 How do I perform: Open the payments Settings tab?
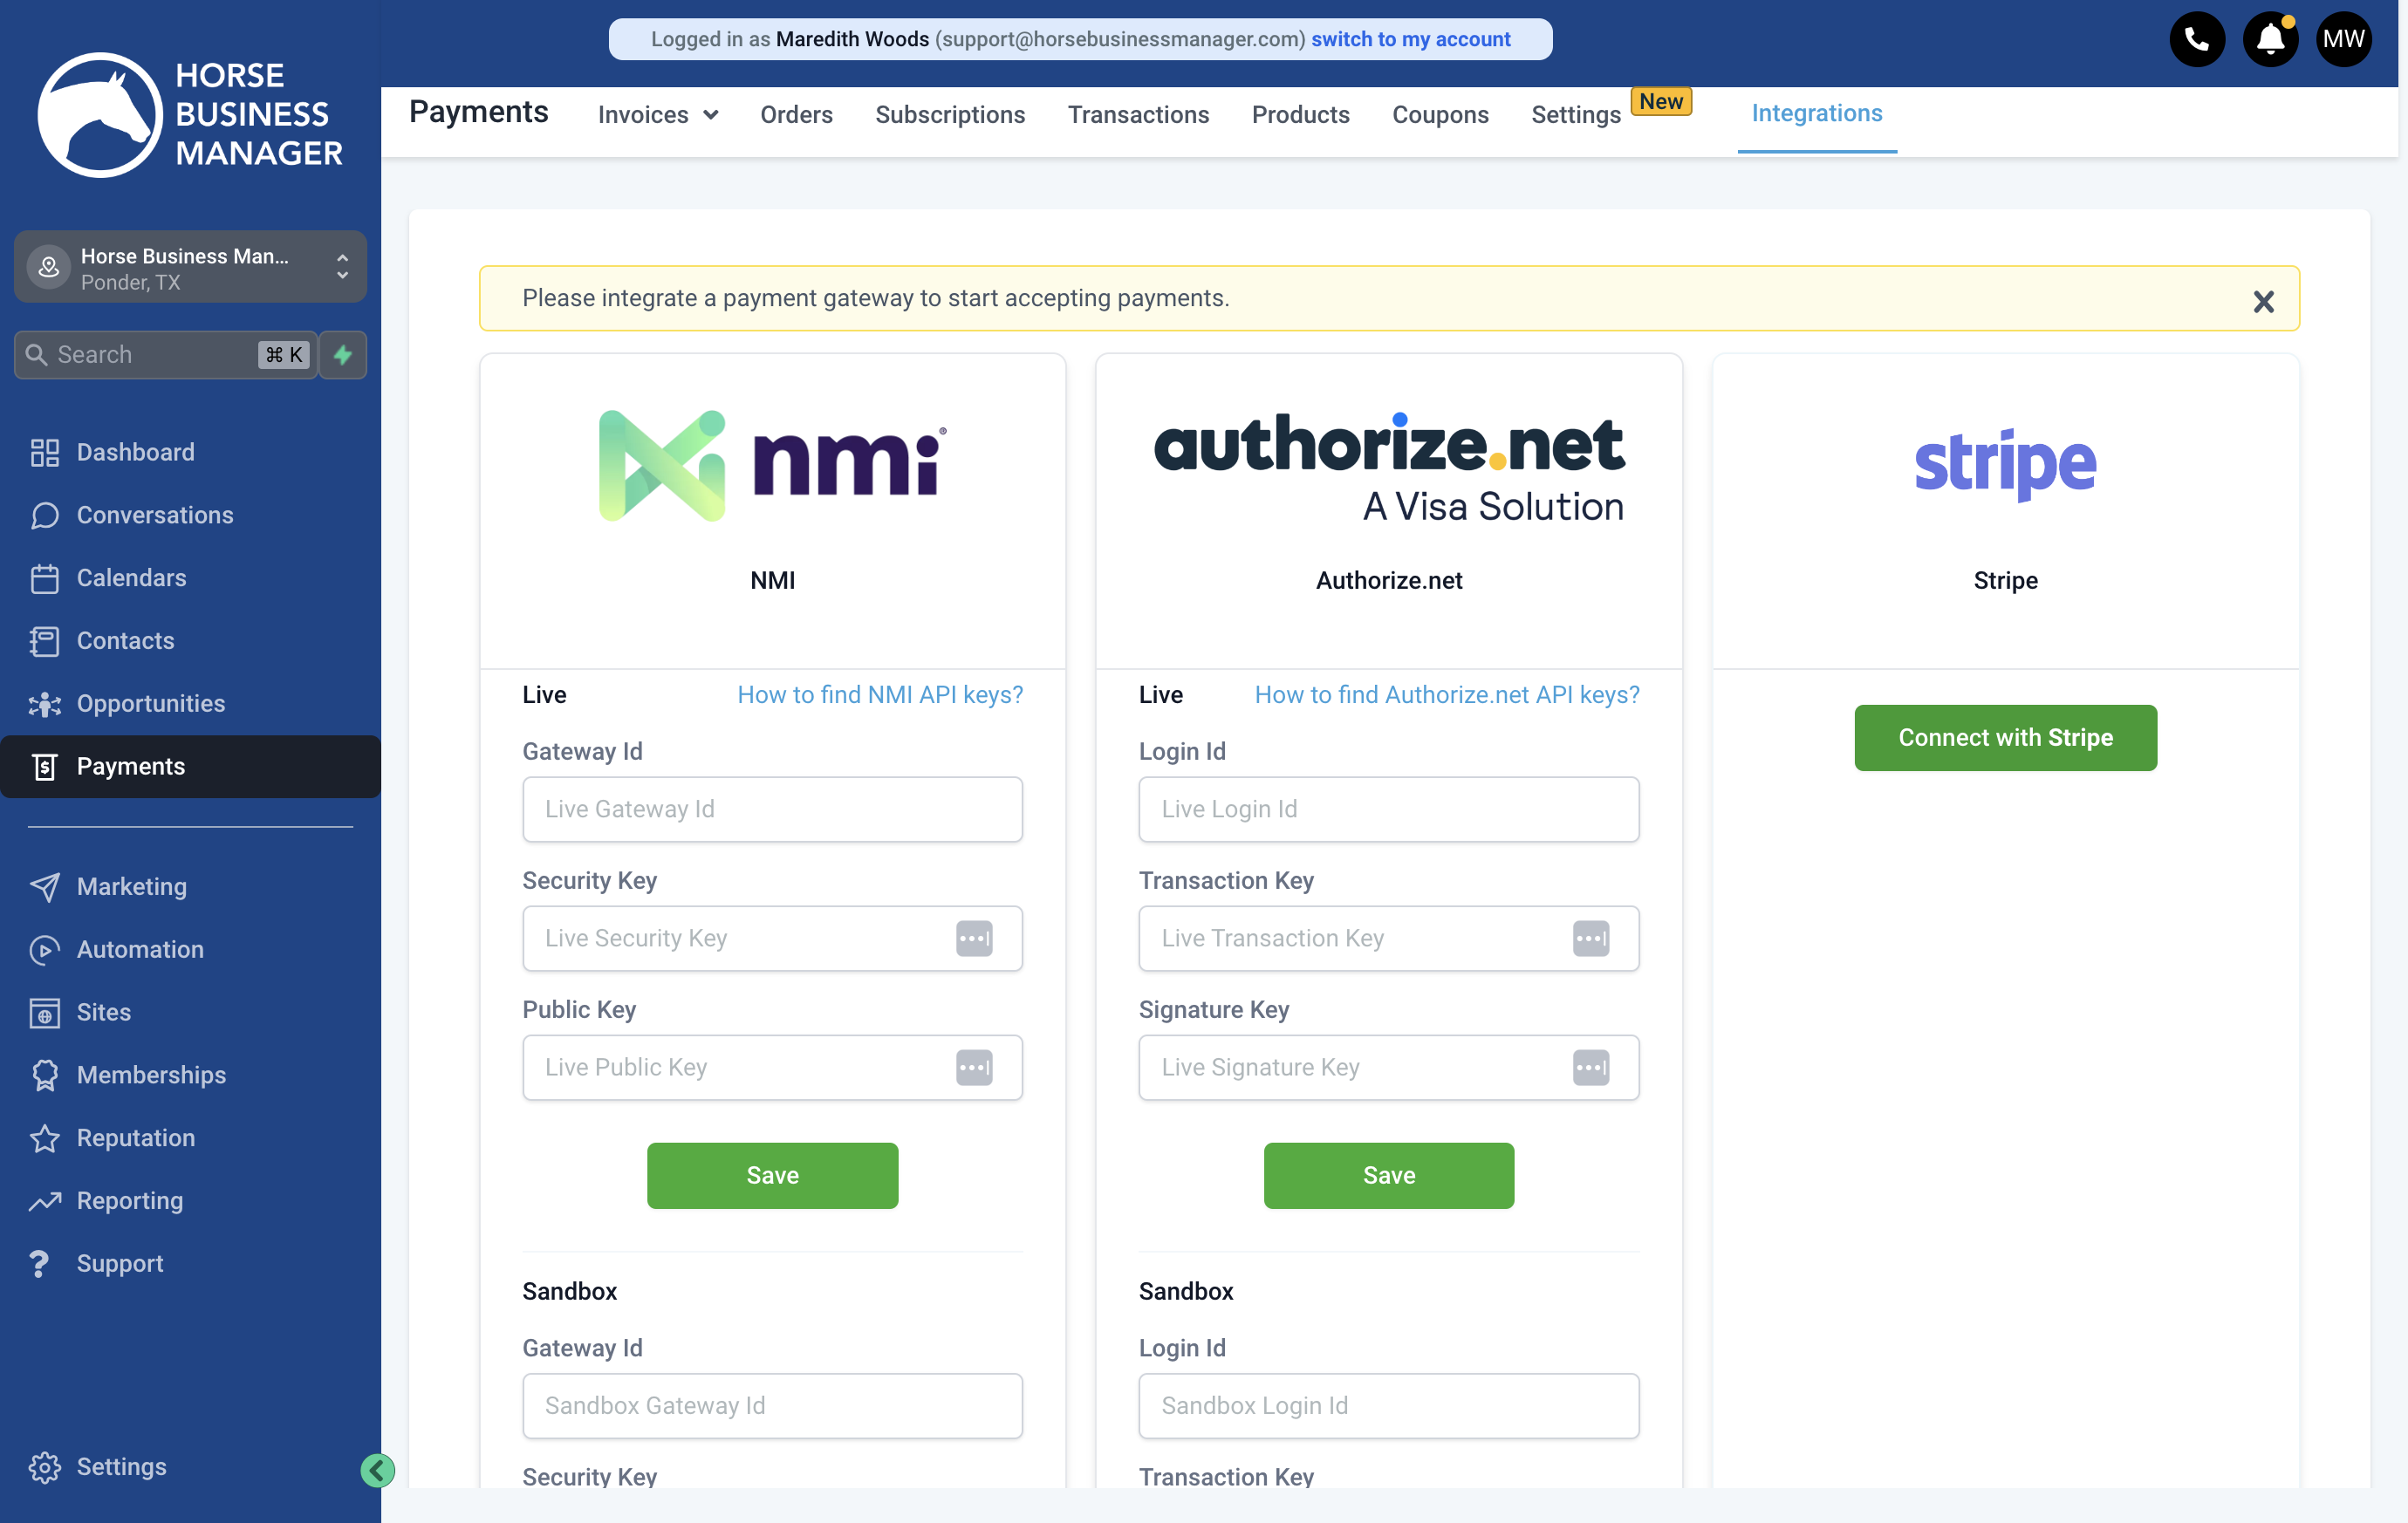(x=1576, y=115)
